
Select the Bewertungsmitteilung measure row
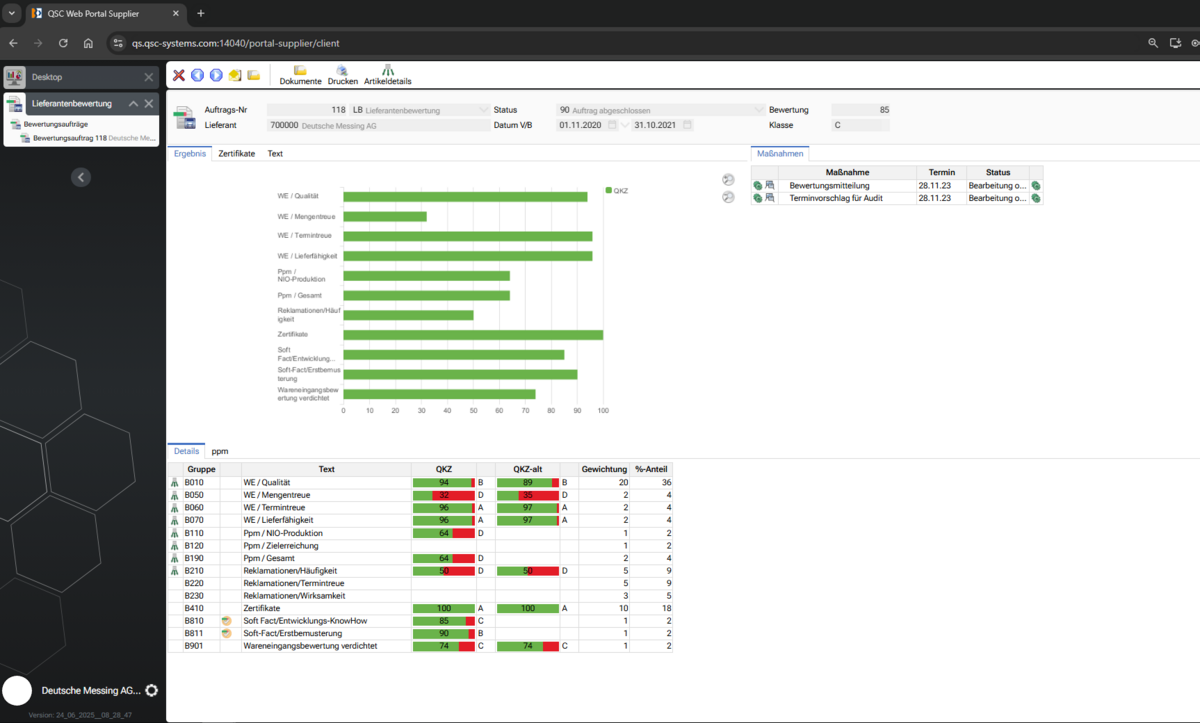pyautogui.click(x=897, y=185)
